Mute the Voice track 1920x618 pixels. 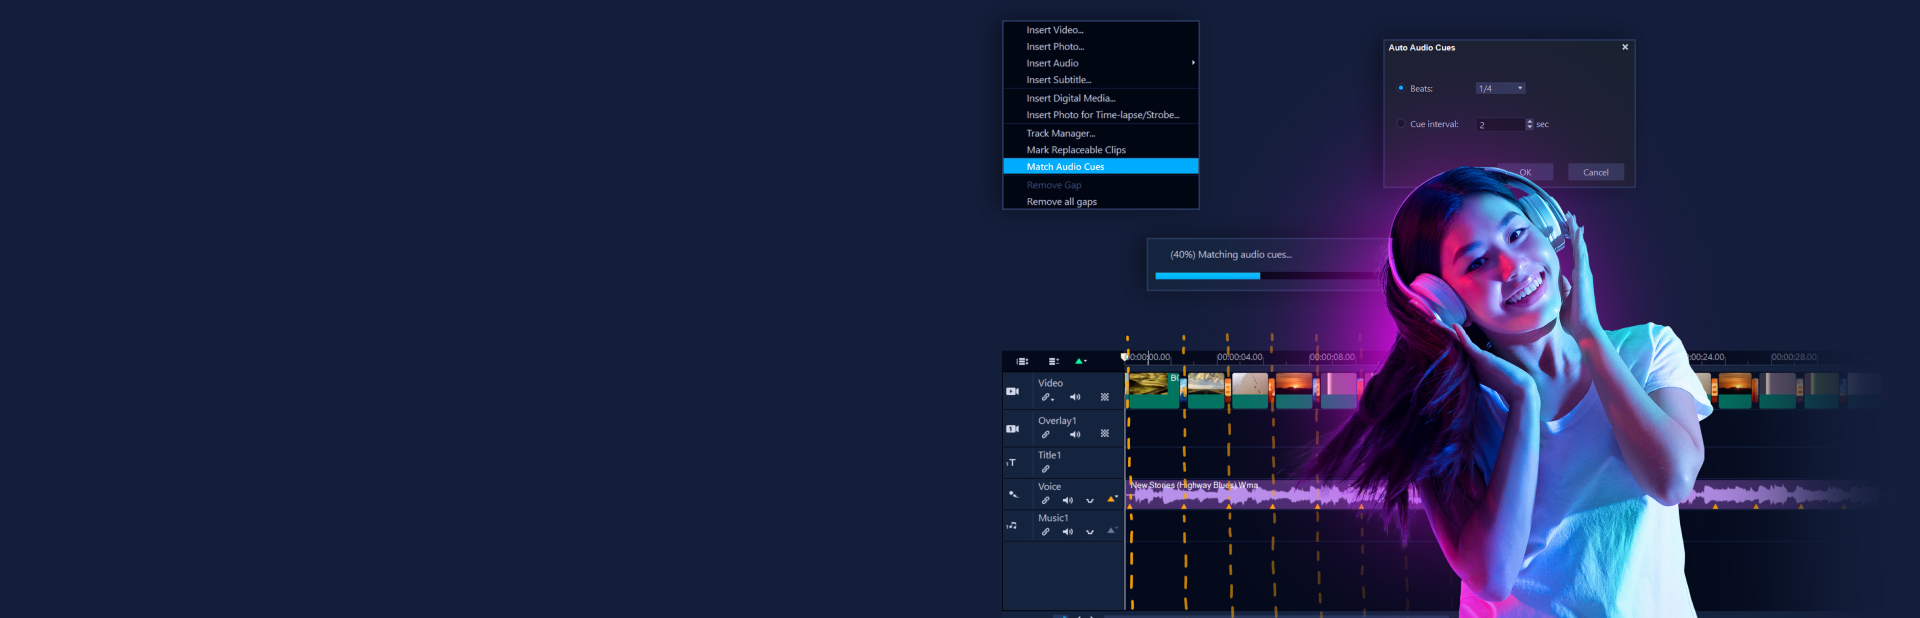click(1068, 500)
